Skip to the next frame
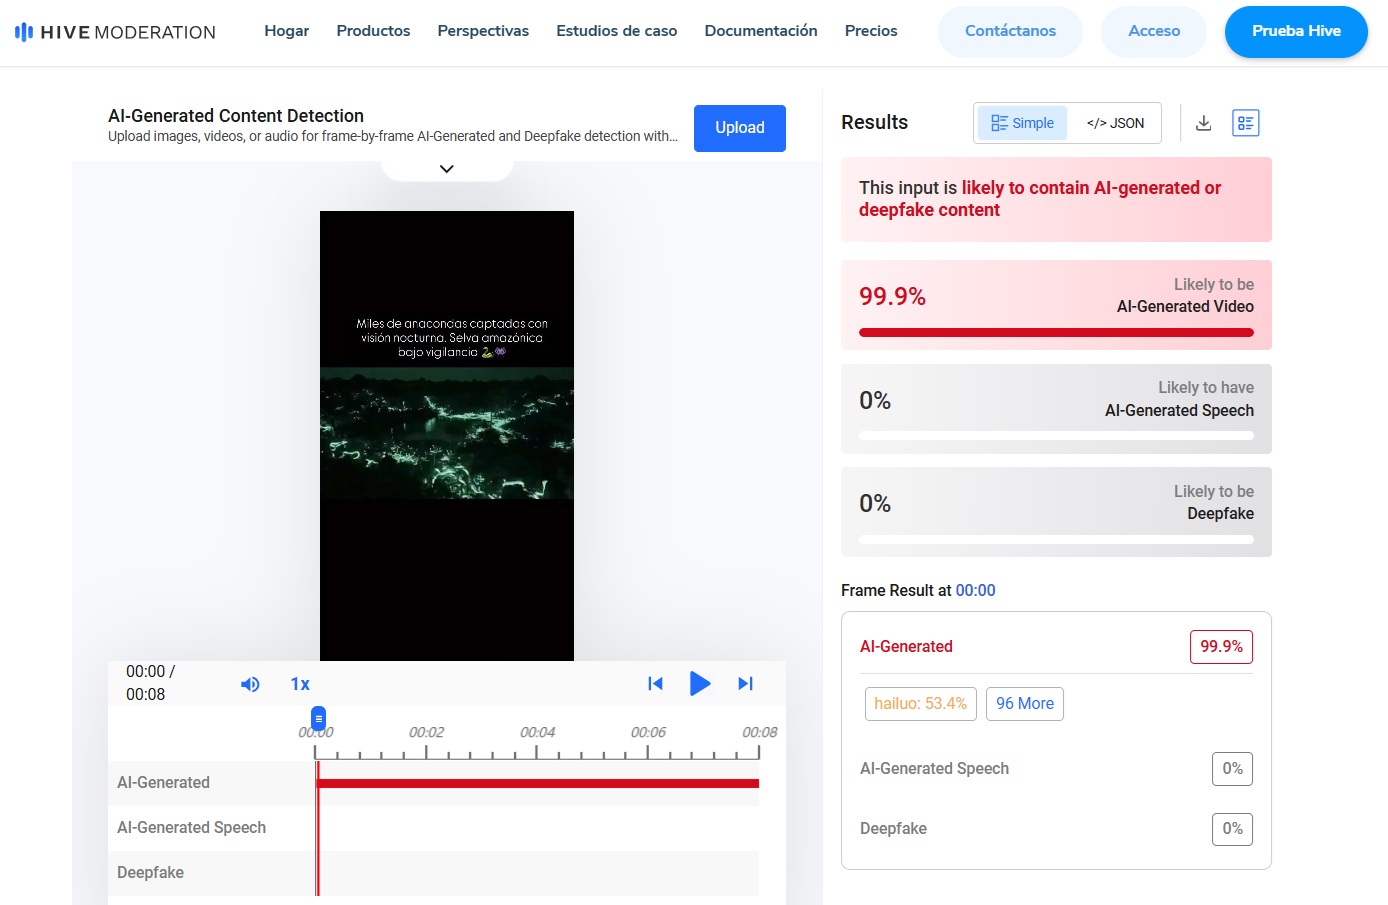 (x=745, y=684)
